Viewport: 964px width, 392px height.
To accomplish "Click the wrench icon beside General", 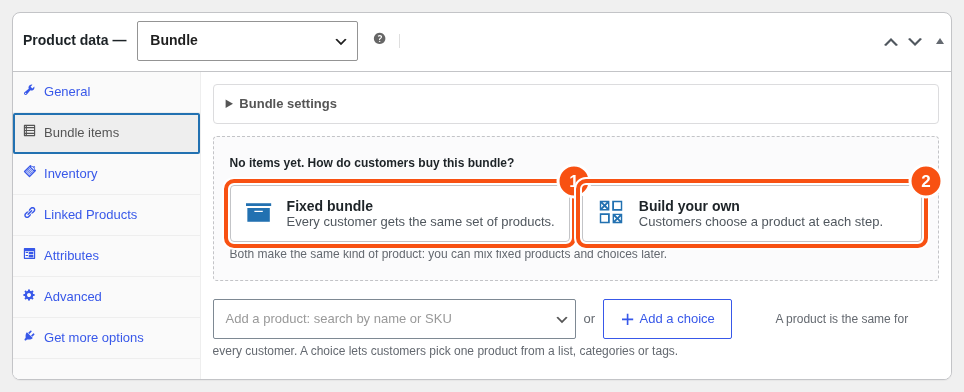I will pyautogui.click(x=29, y=90).
